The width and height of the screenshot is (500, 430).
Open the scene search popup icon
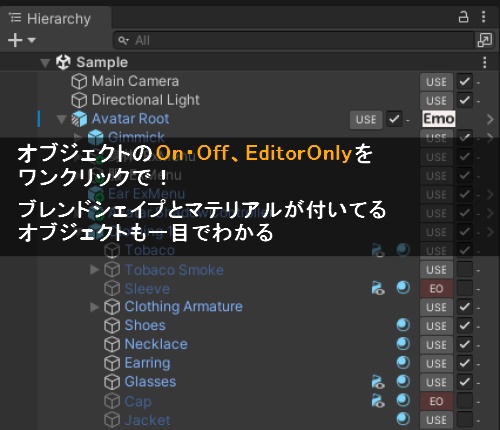(x=485, y=40)
